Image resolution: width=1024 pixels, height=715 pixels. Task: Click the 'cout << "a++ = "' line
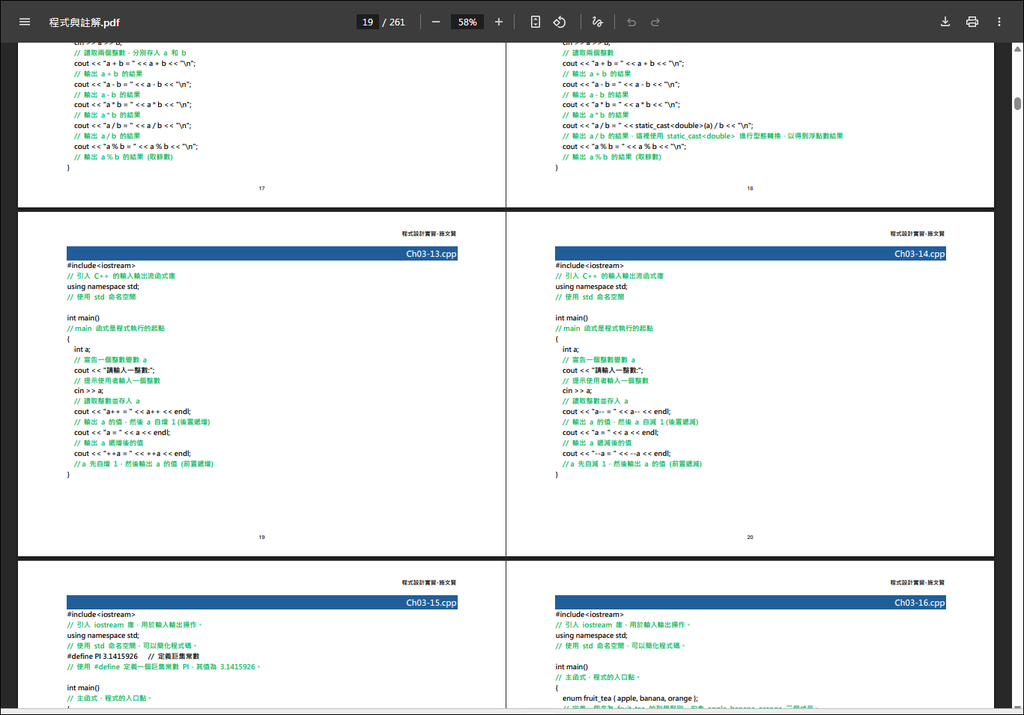[133, 411]
